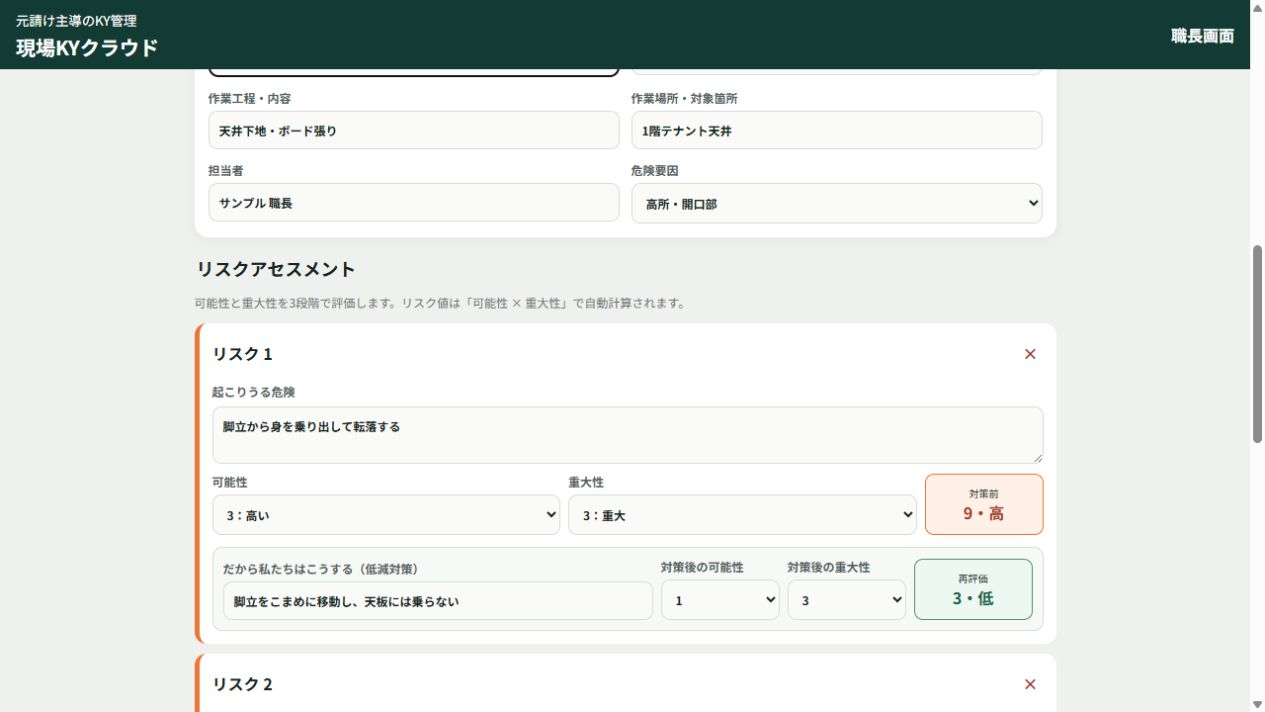The image size is (1265, 712).
Task: Click the 担当者 input field
Action: (x=414, y=202)
